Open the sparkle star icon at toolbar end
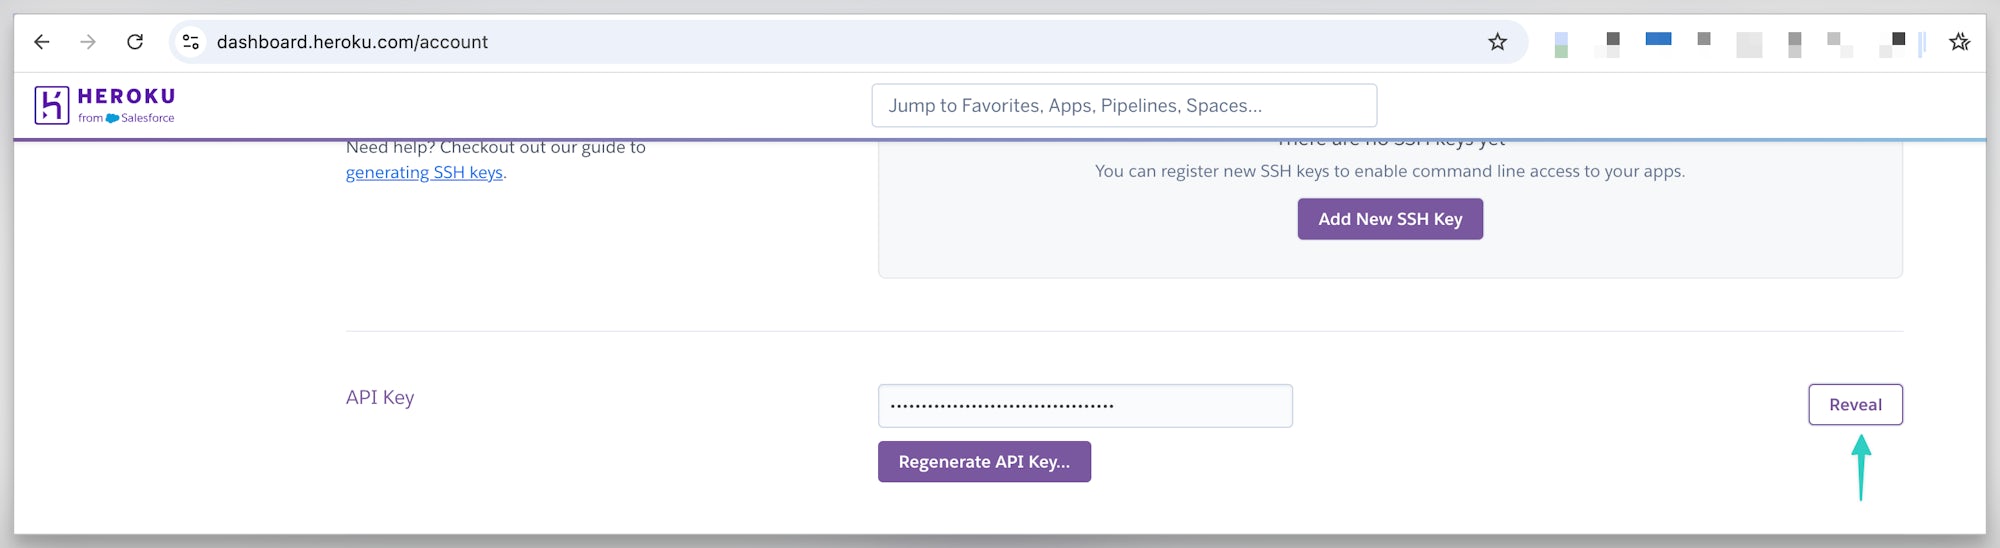Image resolution: width=2000 pixels, height=548 pixels. coord(1959,42)
